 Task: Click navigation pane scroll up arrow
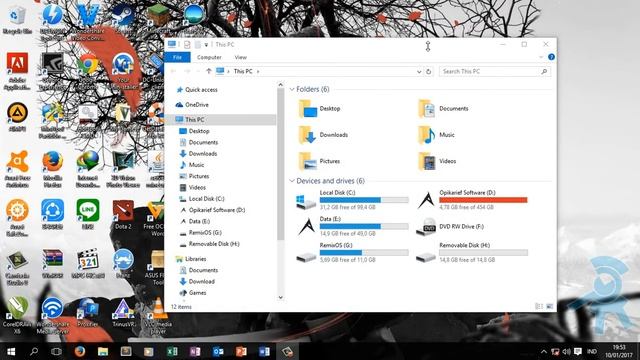(280, 85)
